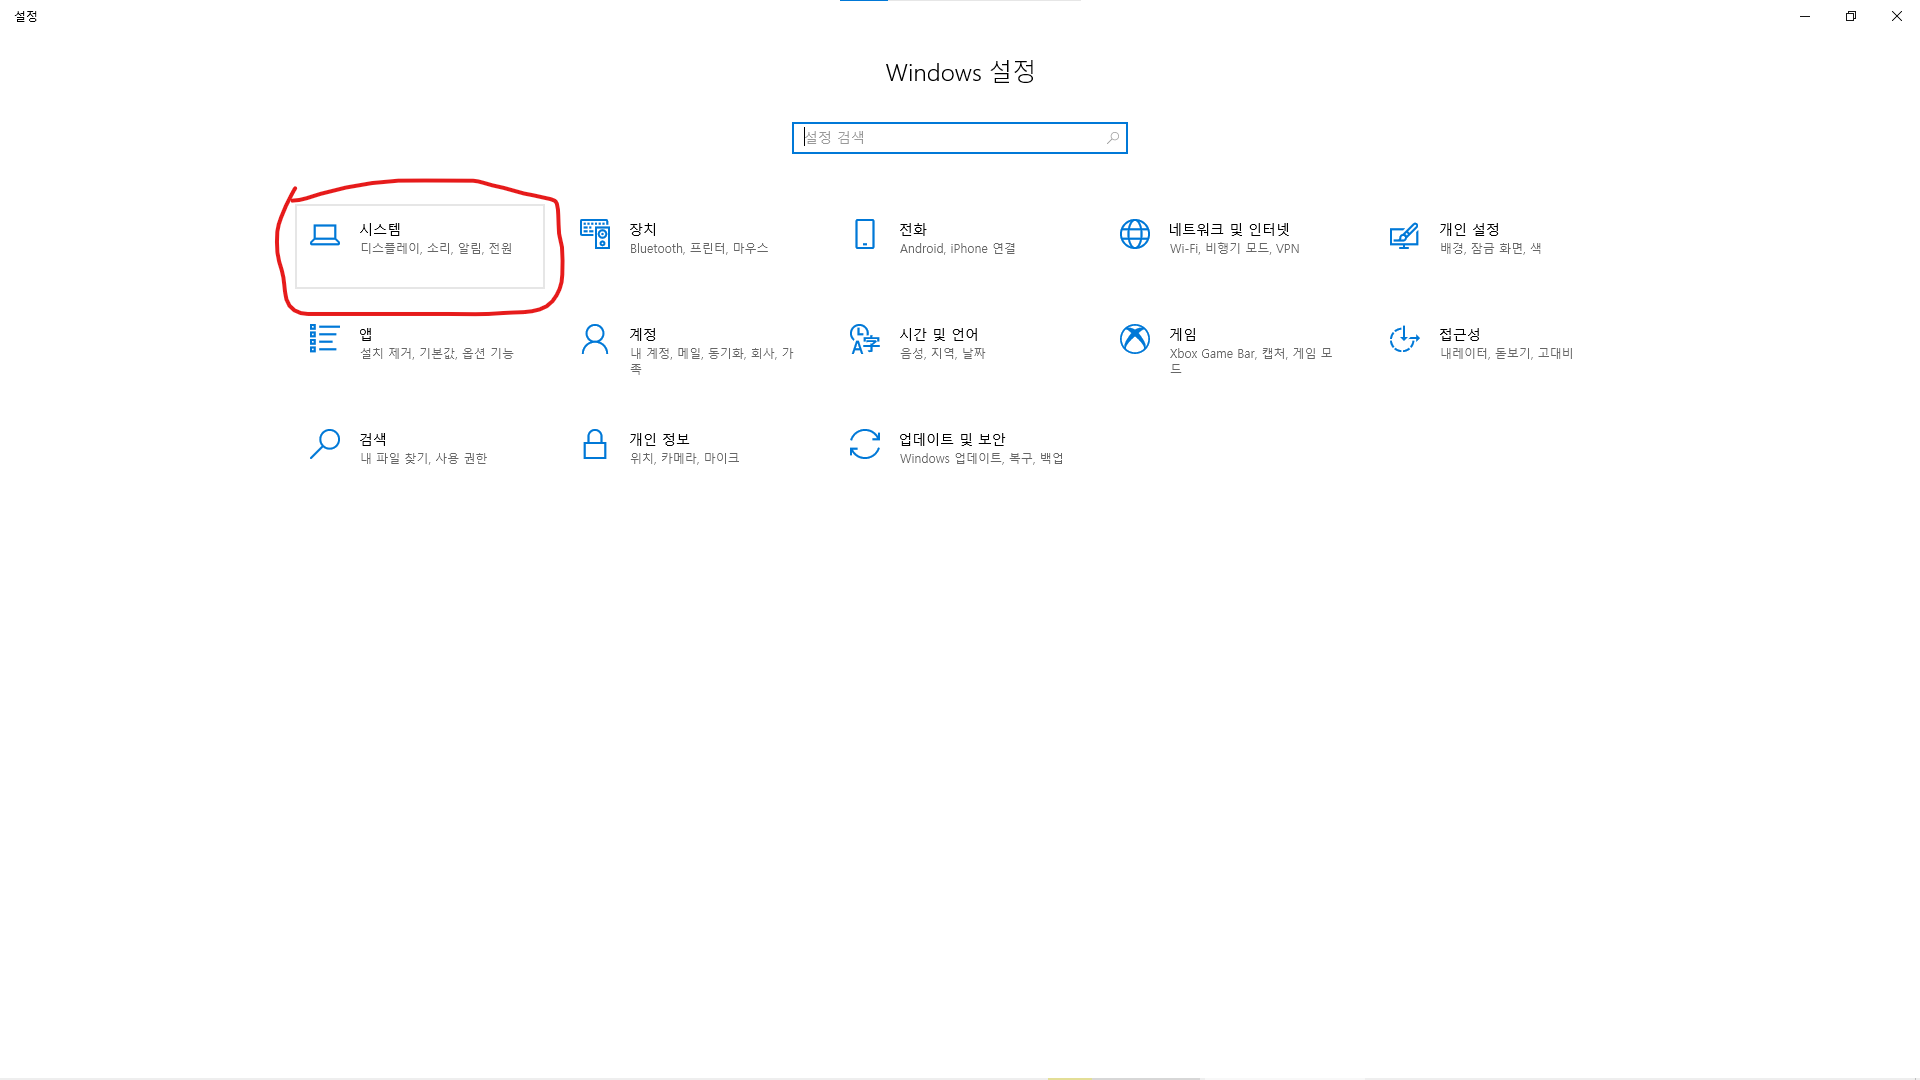Open the 전화 category title
This screenshot has height=1080, width=1920.
click(x=913, y=229)
